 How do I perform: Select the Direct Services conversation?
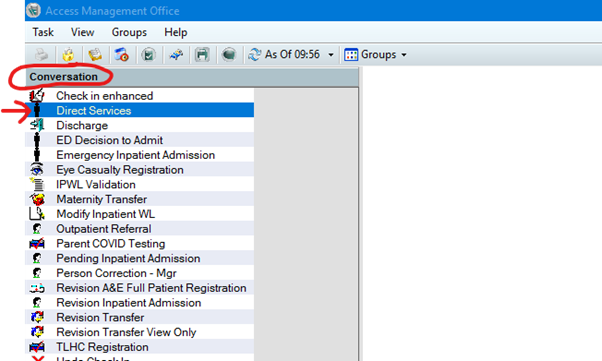click(x=140, y=110)
